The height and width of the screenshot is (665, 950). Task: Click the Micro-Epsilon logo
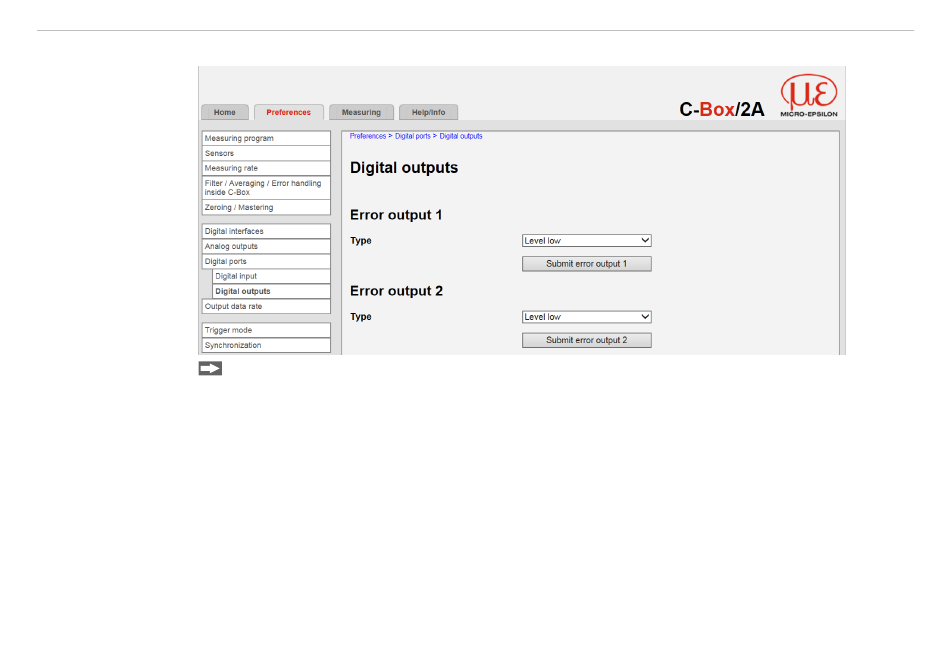point(809,96)
